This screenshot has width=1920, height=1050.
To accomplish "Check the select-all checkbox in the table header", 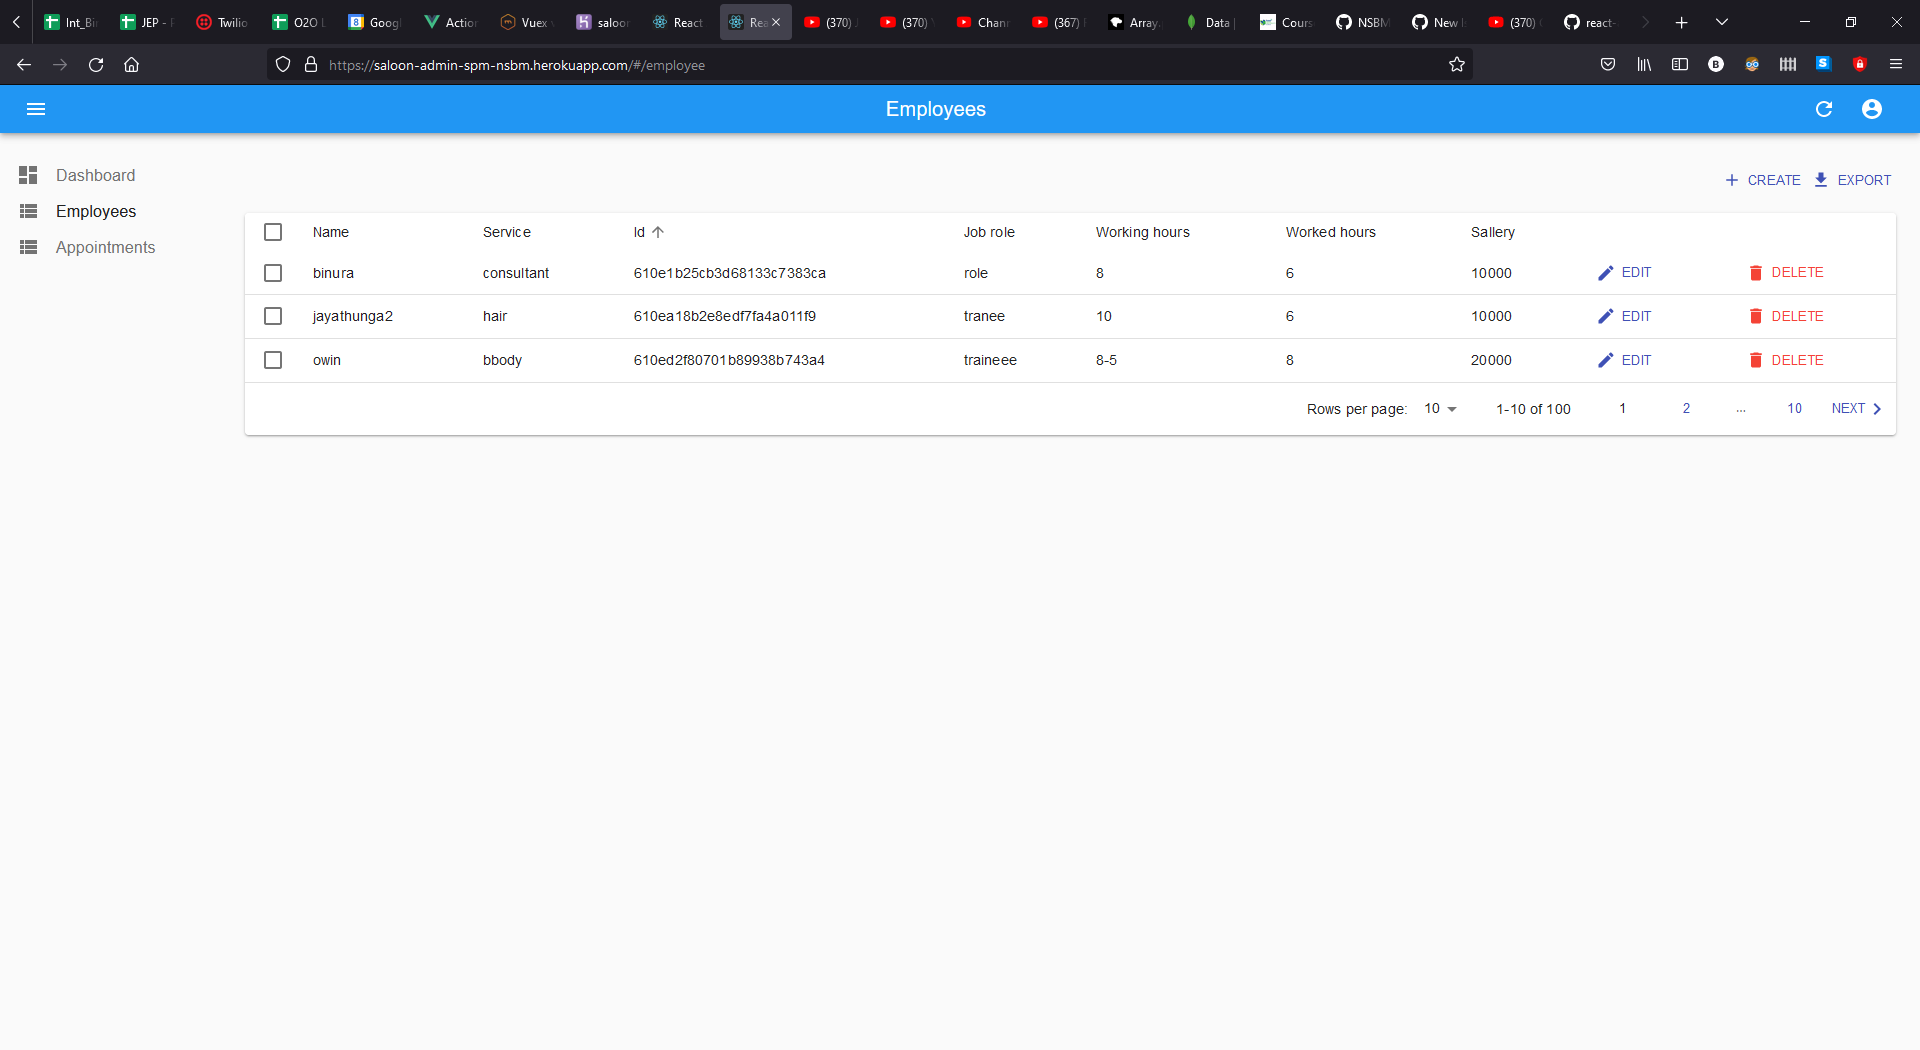I will point(273,232).
